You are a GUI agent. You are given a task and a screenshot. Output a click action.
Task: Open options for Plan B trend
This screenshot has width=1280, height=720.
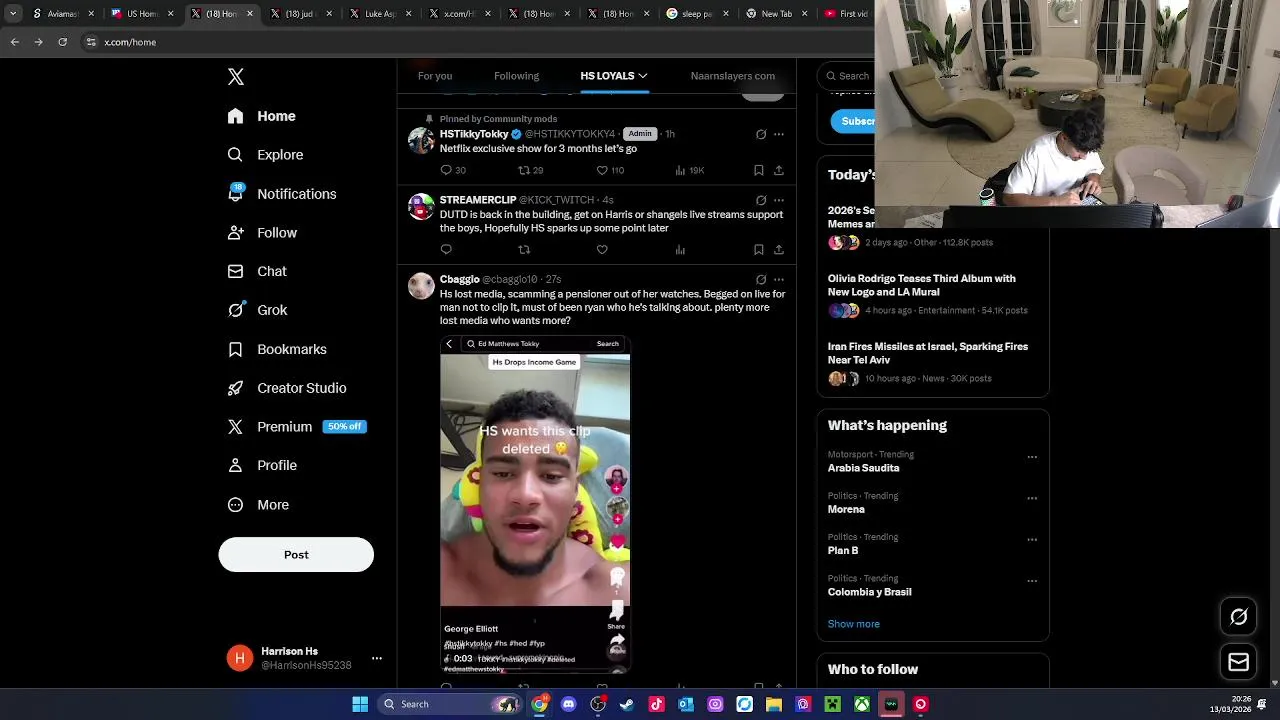click(1032, 539)
